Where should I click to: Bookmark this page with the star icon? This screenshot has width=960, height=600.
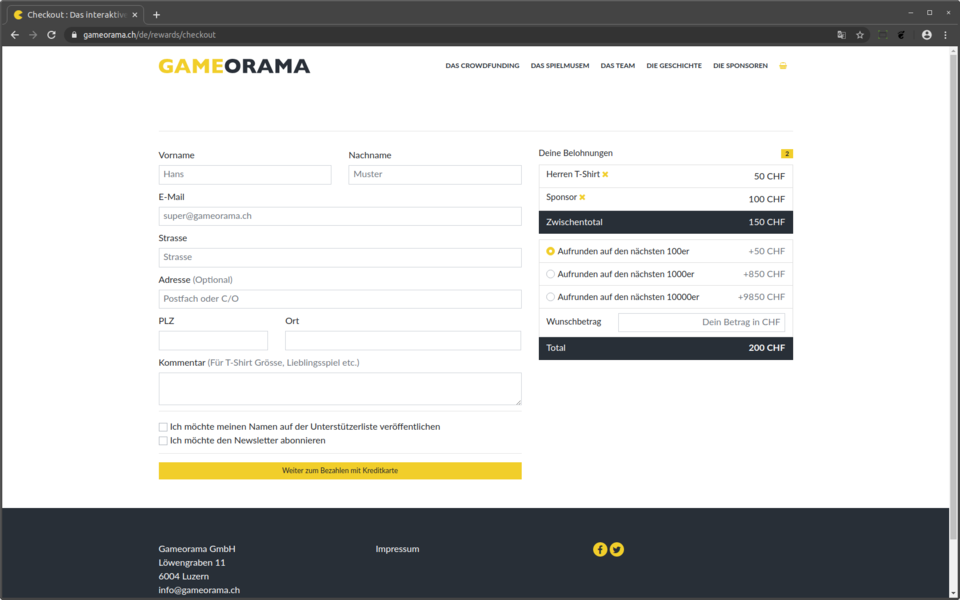click(x=860, y=35)
